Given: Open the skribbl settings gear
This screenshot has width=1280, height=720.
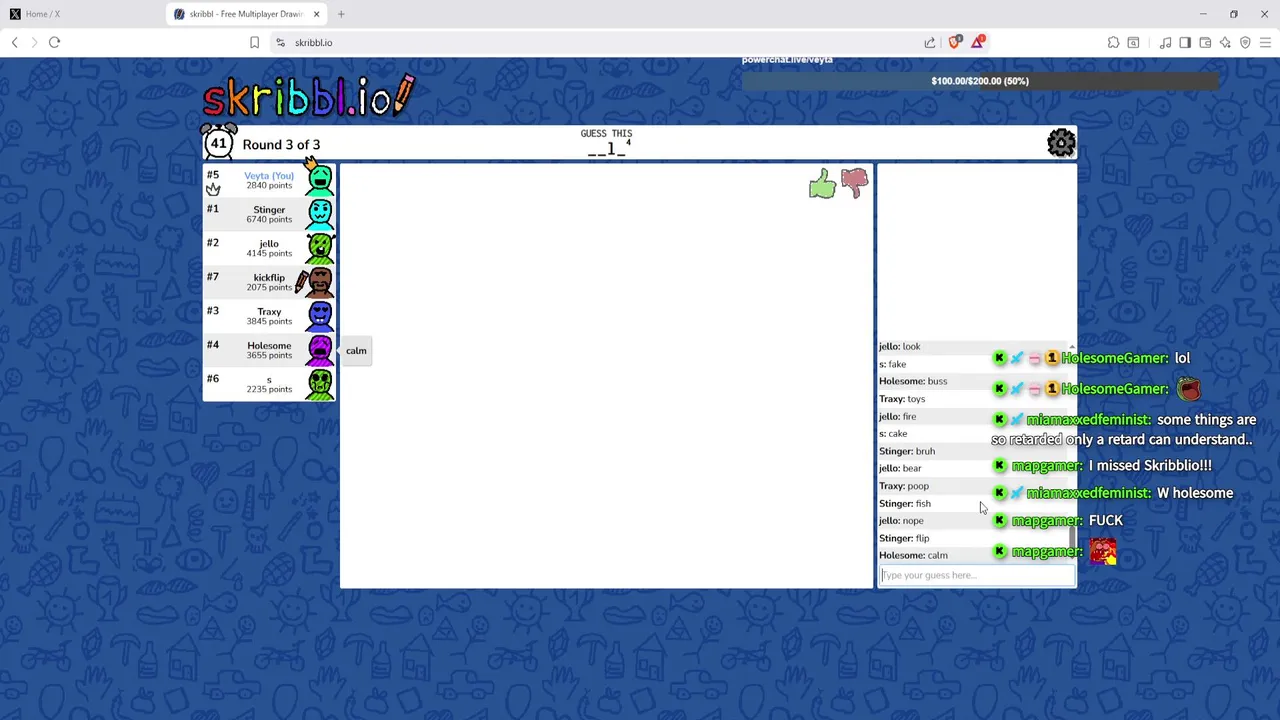Looking at the screenshot, I should click(x=1061, y=144).
